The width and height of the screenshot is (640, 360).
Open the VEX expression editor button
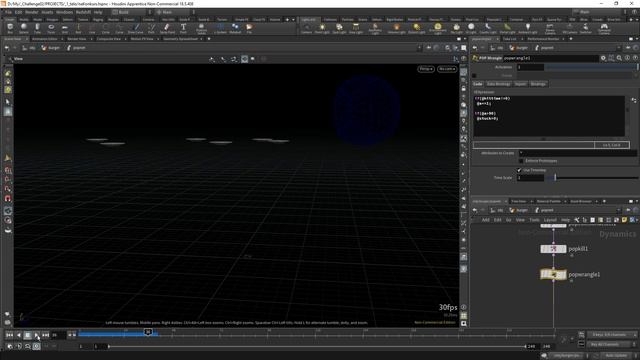(x=633, y=100)
